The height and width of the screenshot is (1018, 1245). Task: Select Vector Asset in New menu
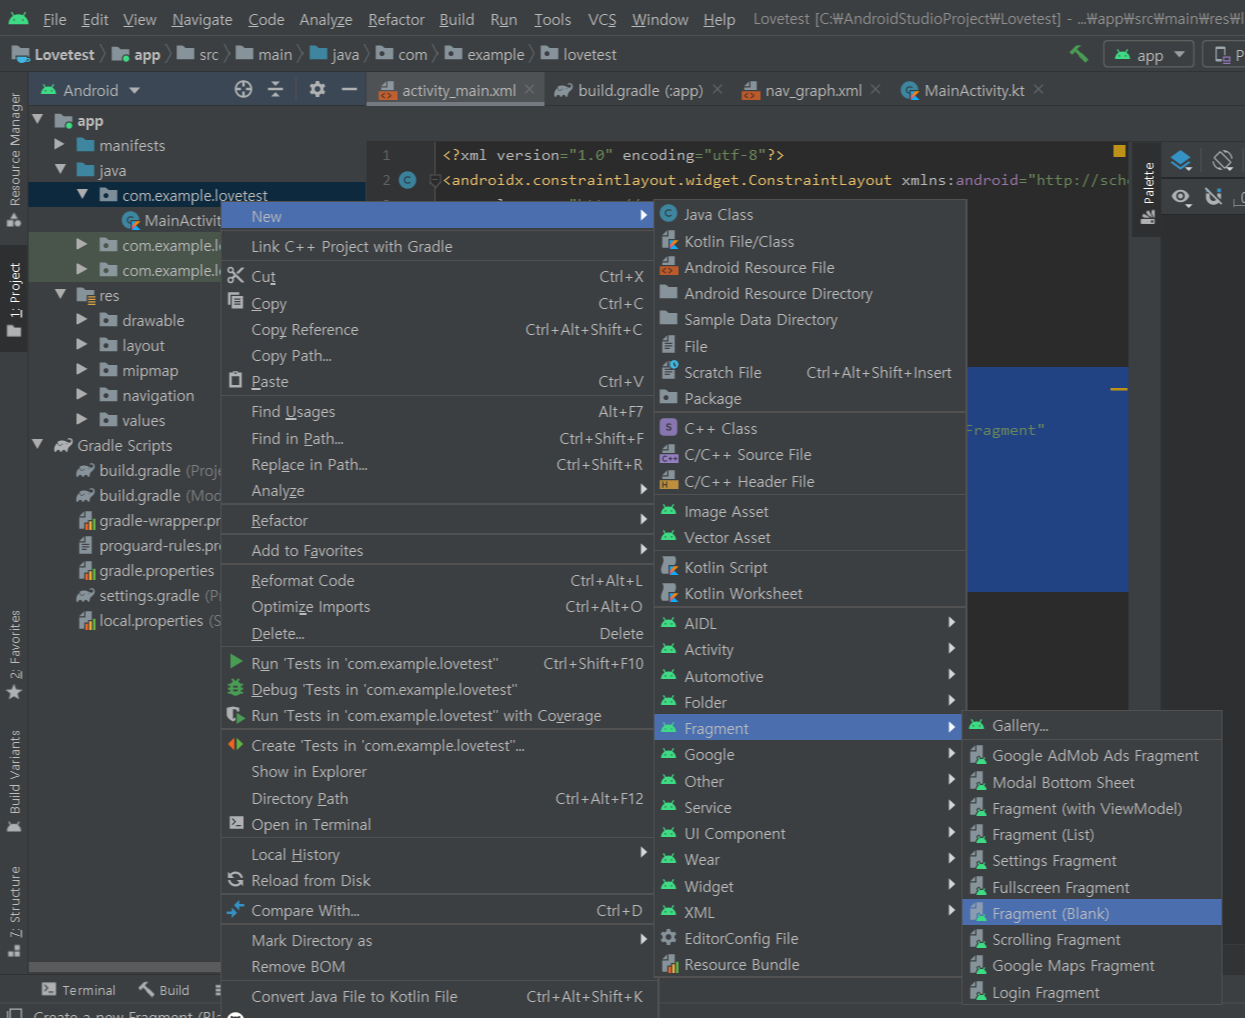pos(811,537)
